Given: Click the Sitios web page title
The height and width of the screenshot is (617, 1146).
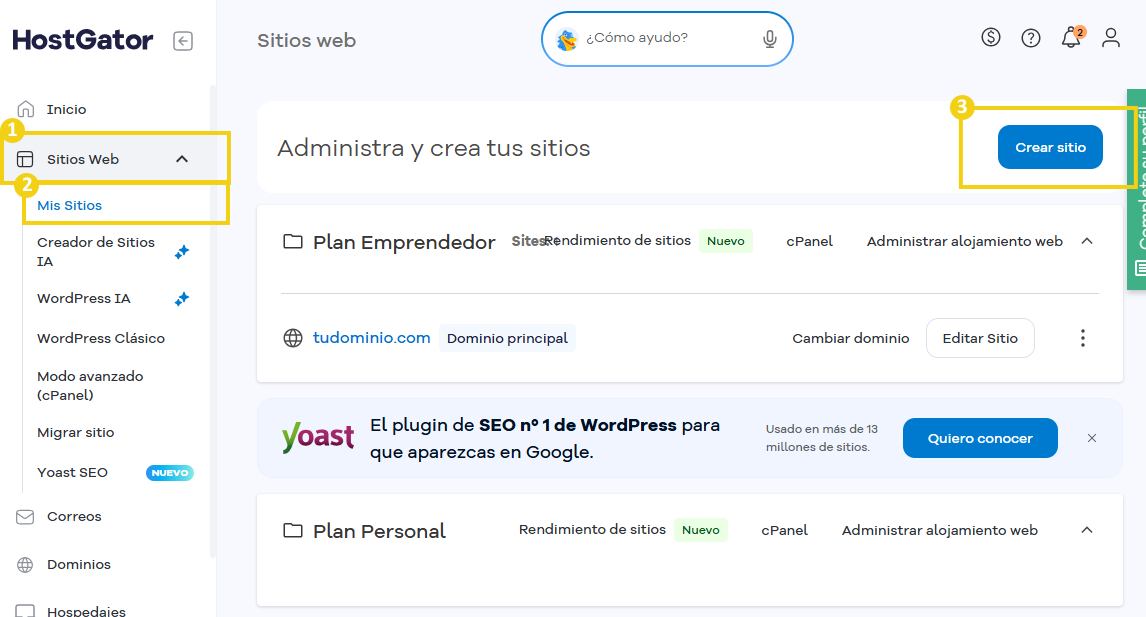Looking at the screenshot, I should pyautogui.click(x=306, y=40).
